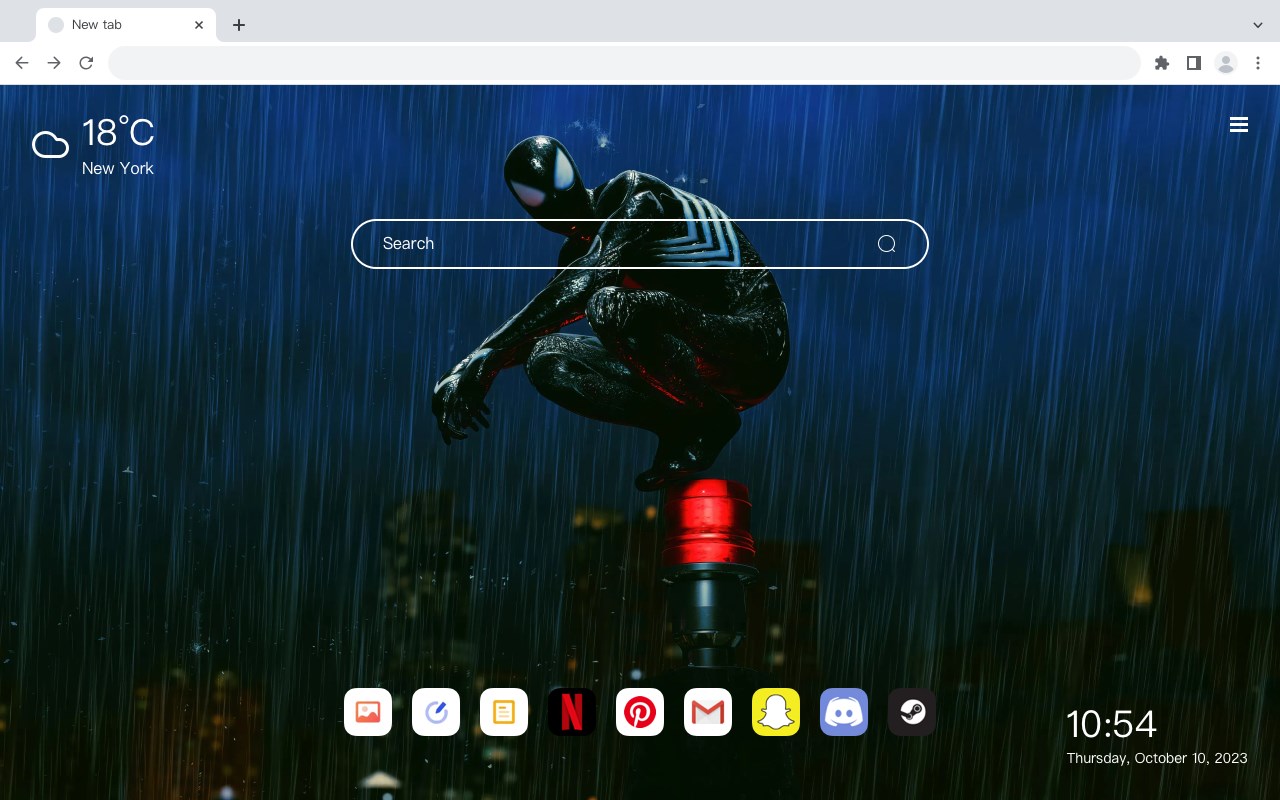Screen dimensions: 1280x800
Task: Close the New tab tab
Action: (199, 25)
